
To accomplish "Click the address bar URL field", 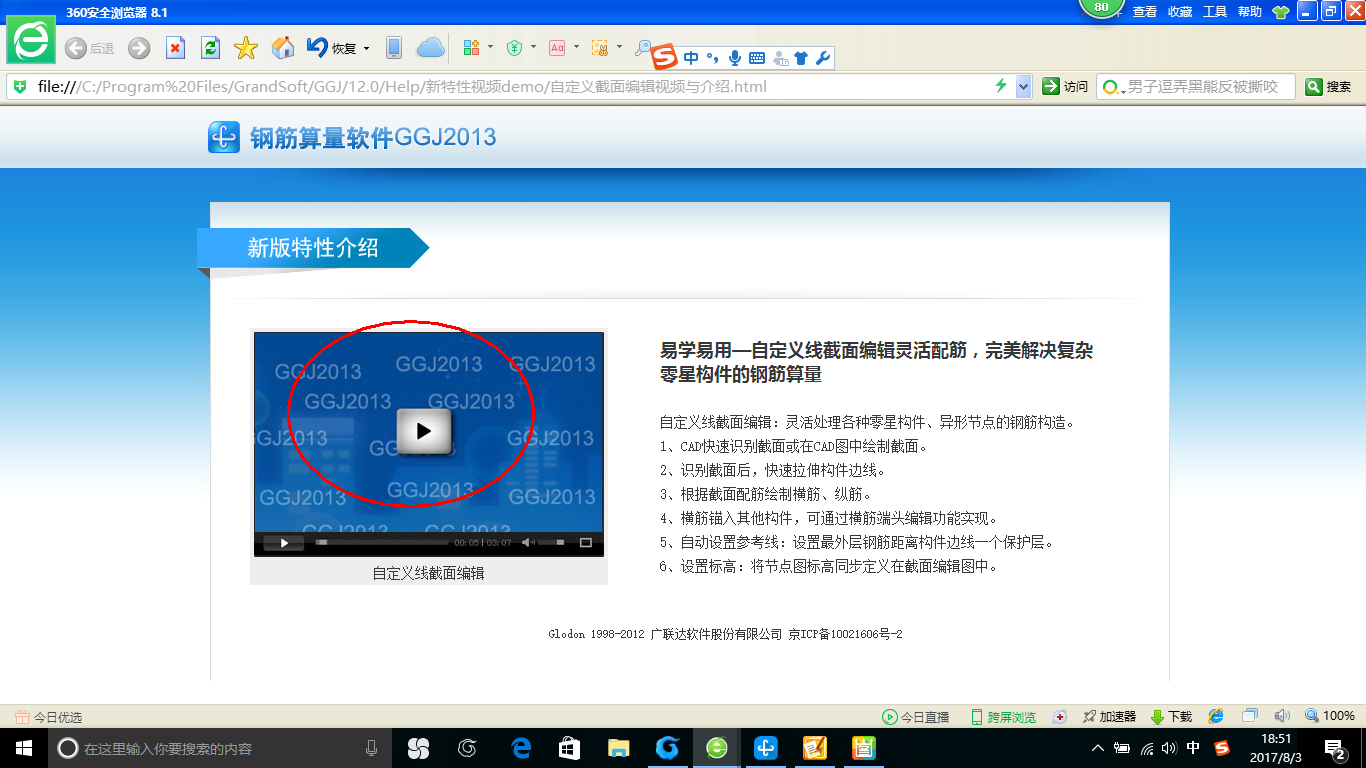I will (510, 87).
